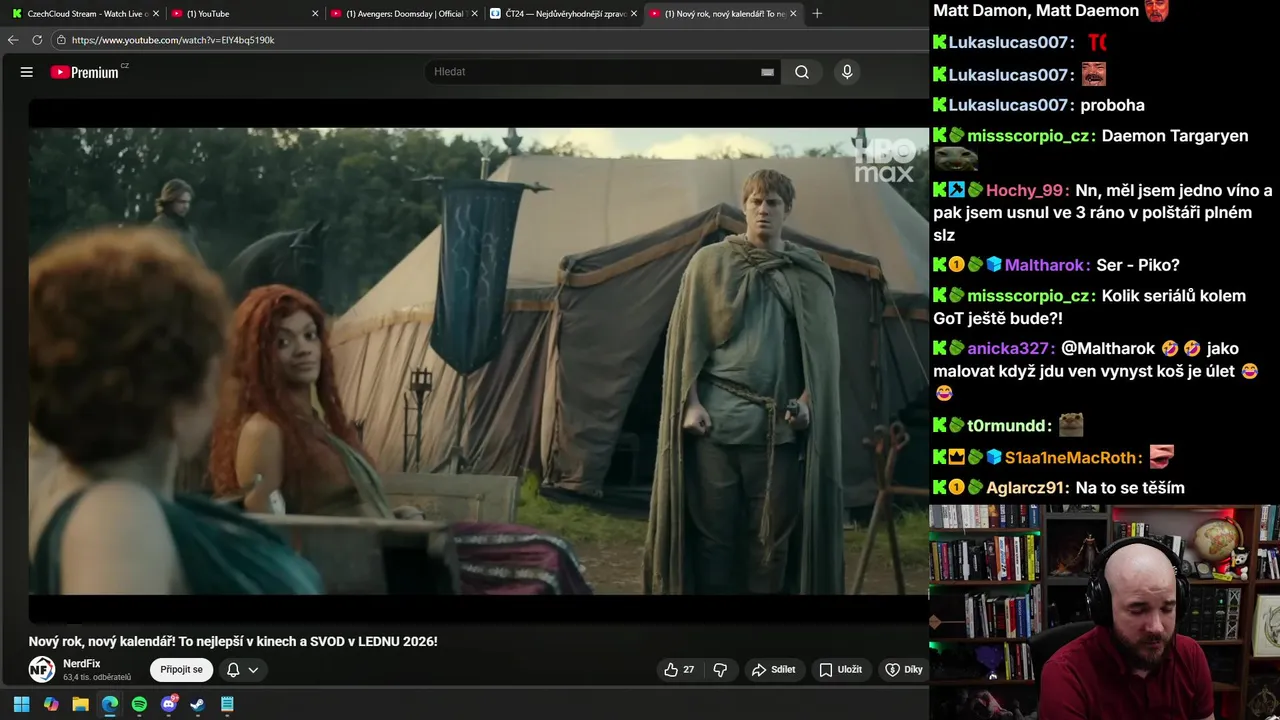
Task: Click the YouTube search magnifier button
Action: click(x=802, y=72)
